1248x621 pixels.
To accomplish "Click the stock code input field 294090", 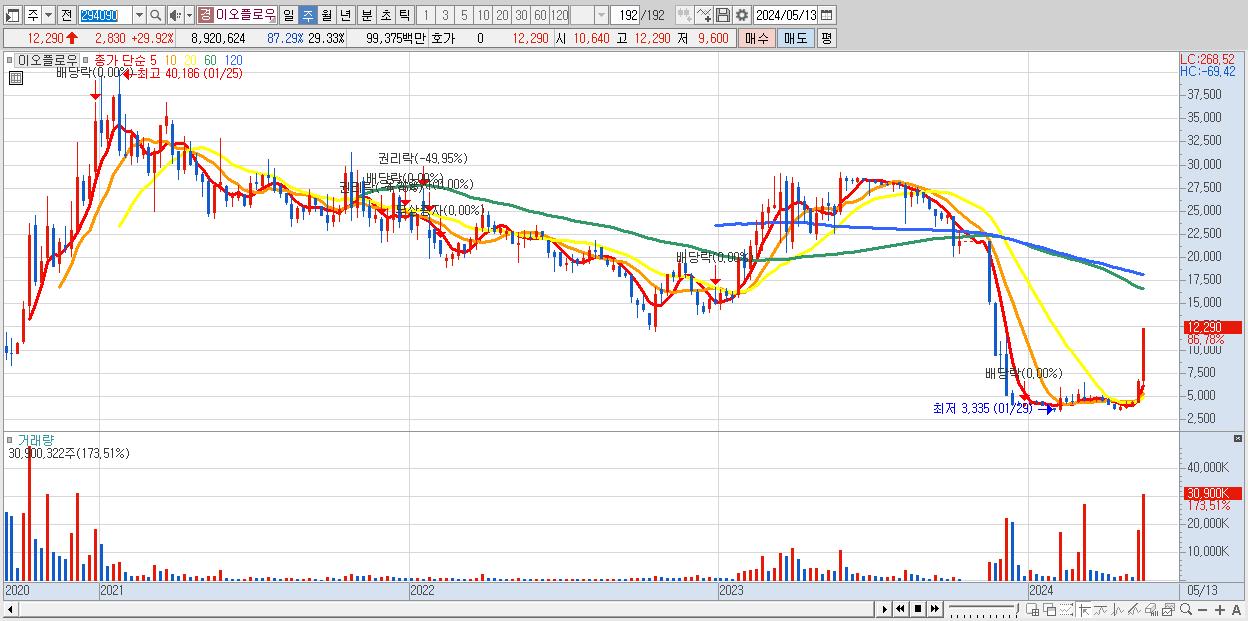I will tap(105, 15).
